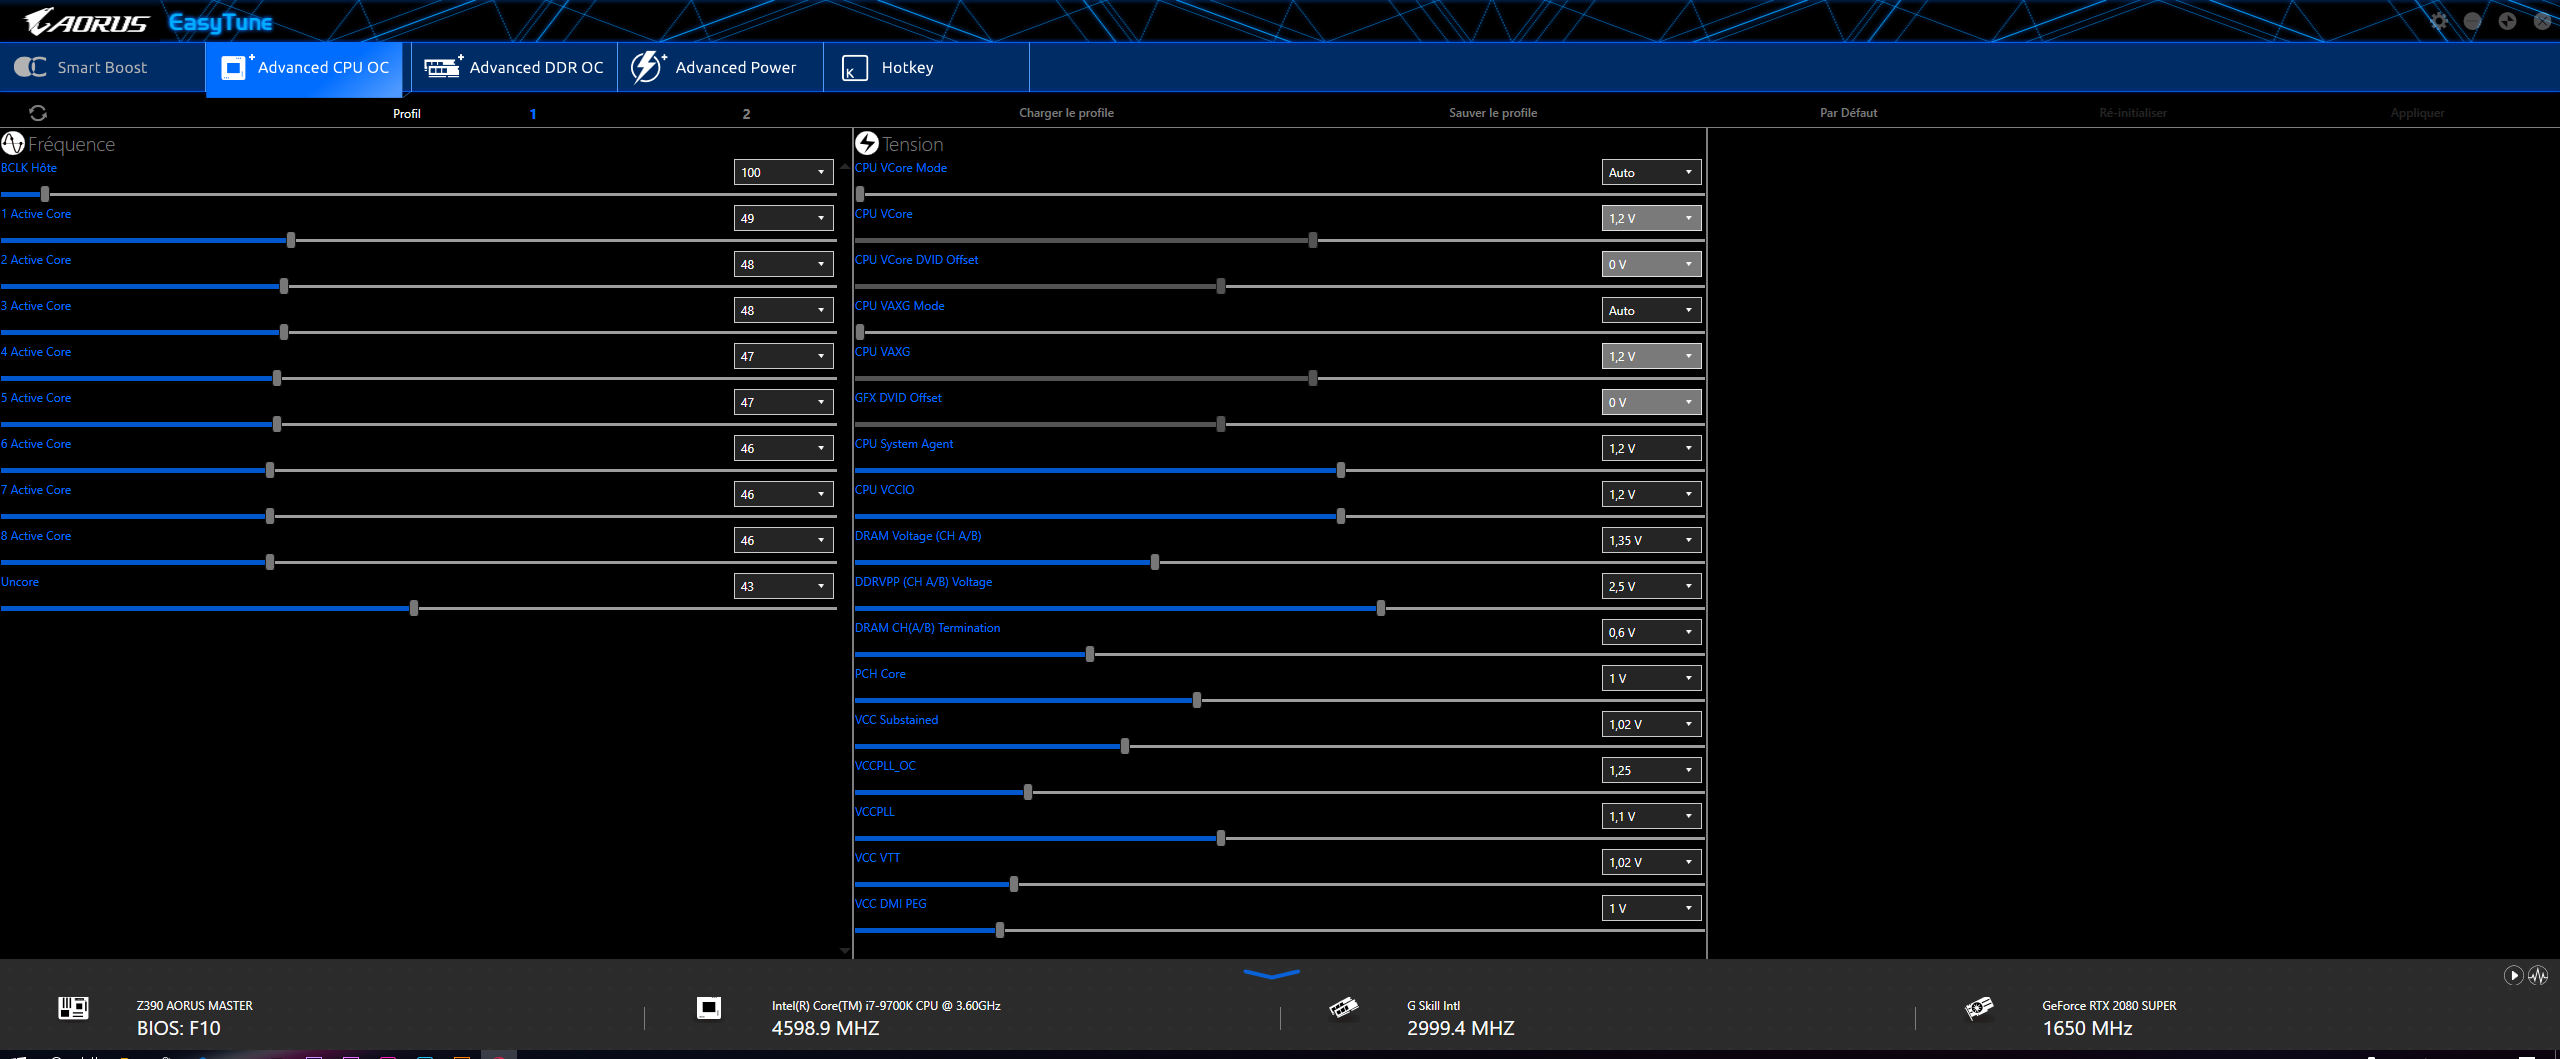The width and height of the screenshot is (2560, 1059).
Task: Click the Advanced Power lightning icon
Action: coord(647,67)
